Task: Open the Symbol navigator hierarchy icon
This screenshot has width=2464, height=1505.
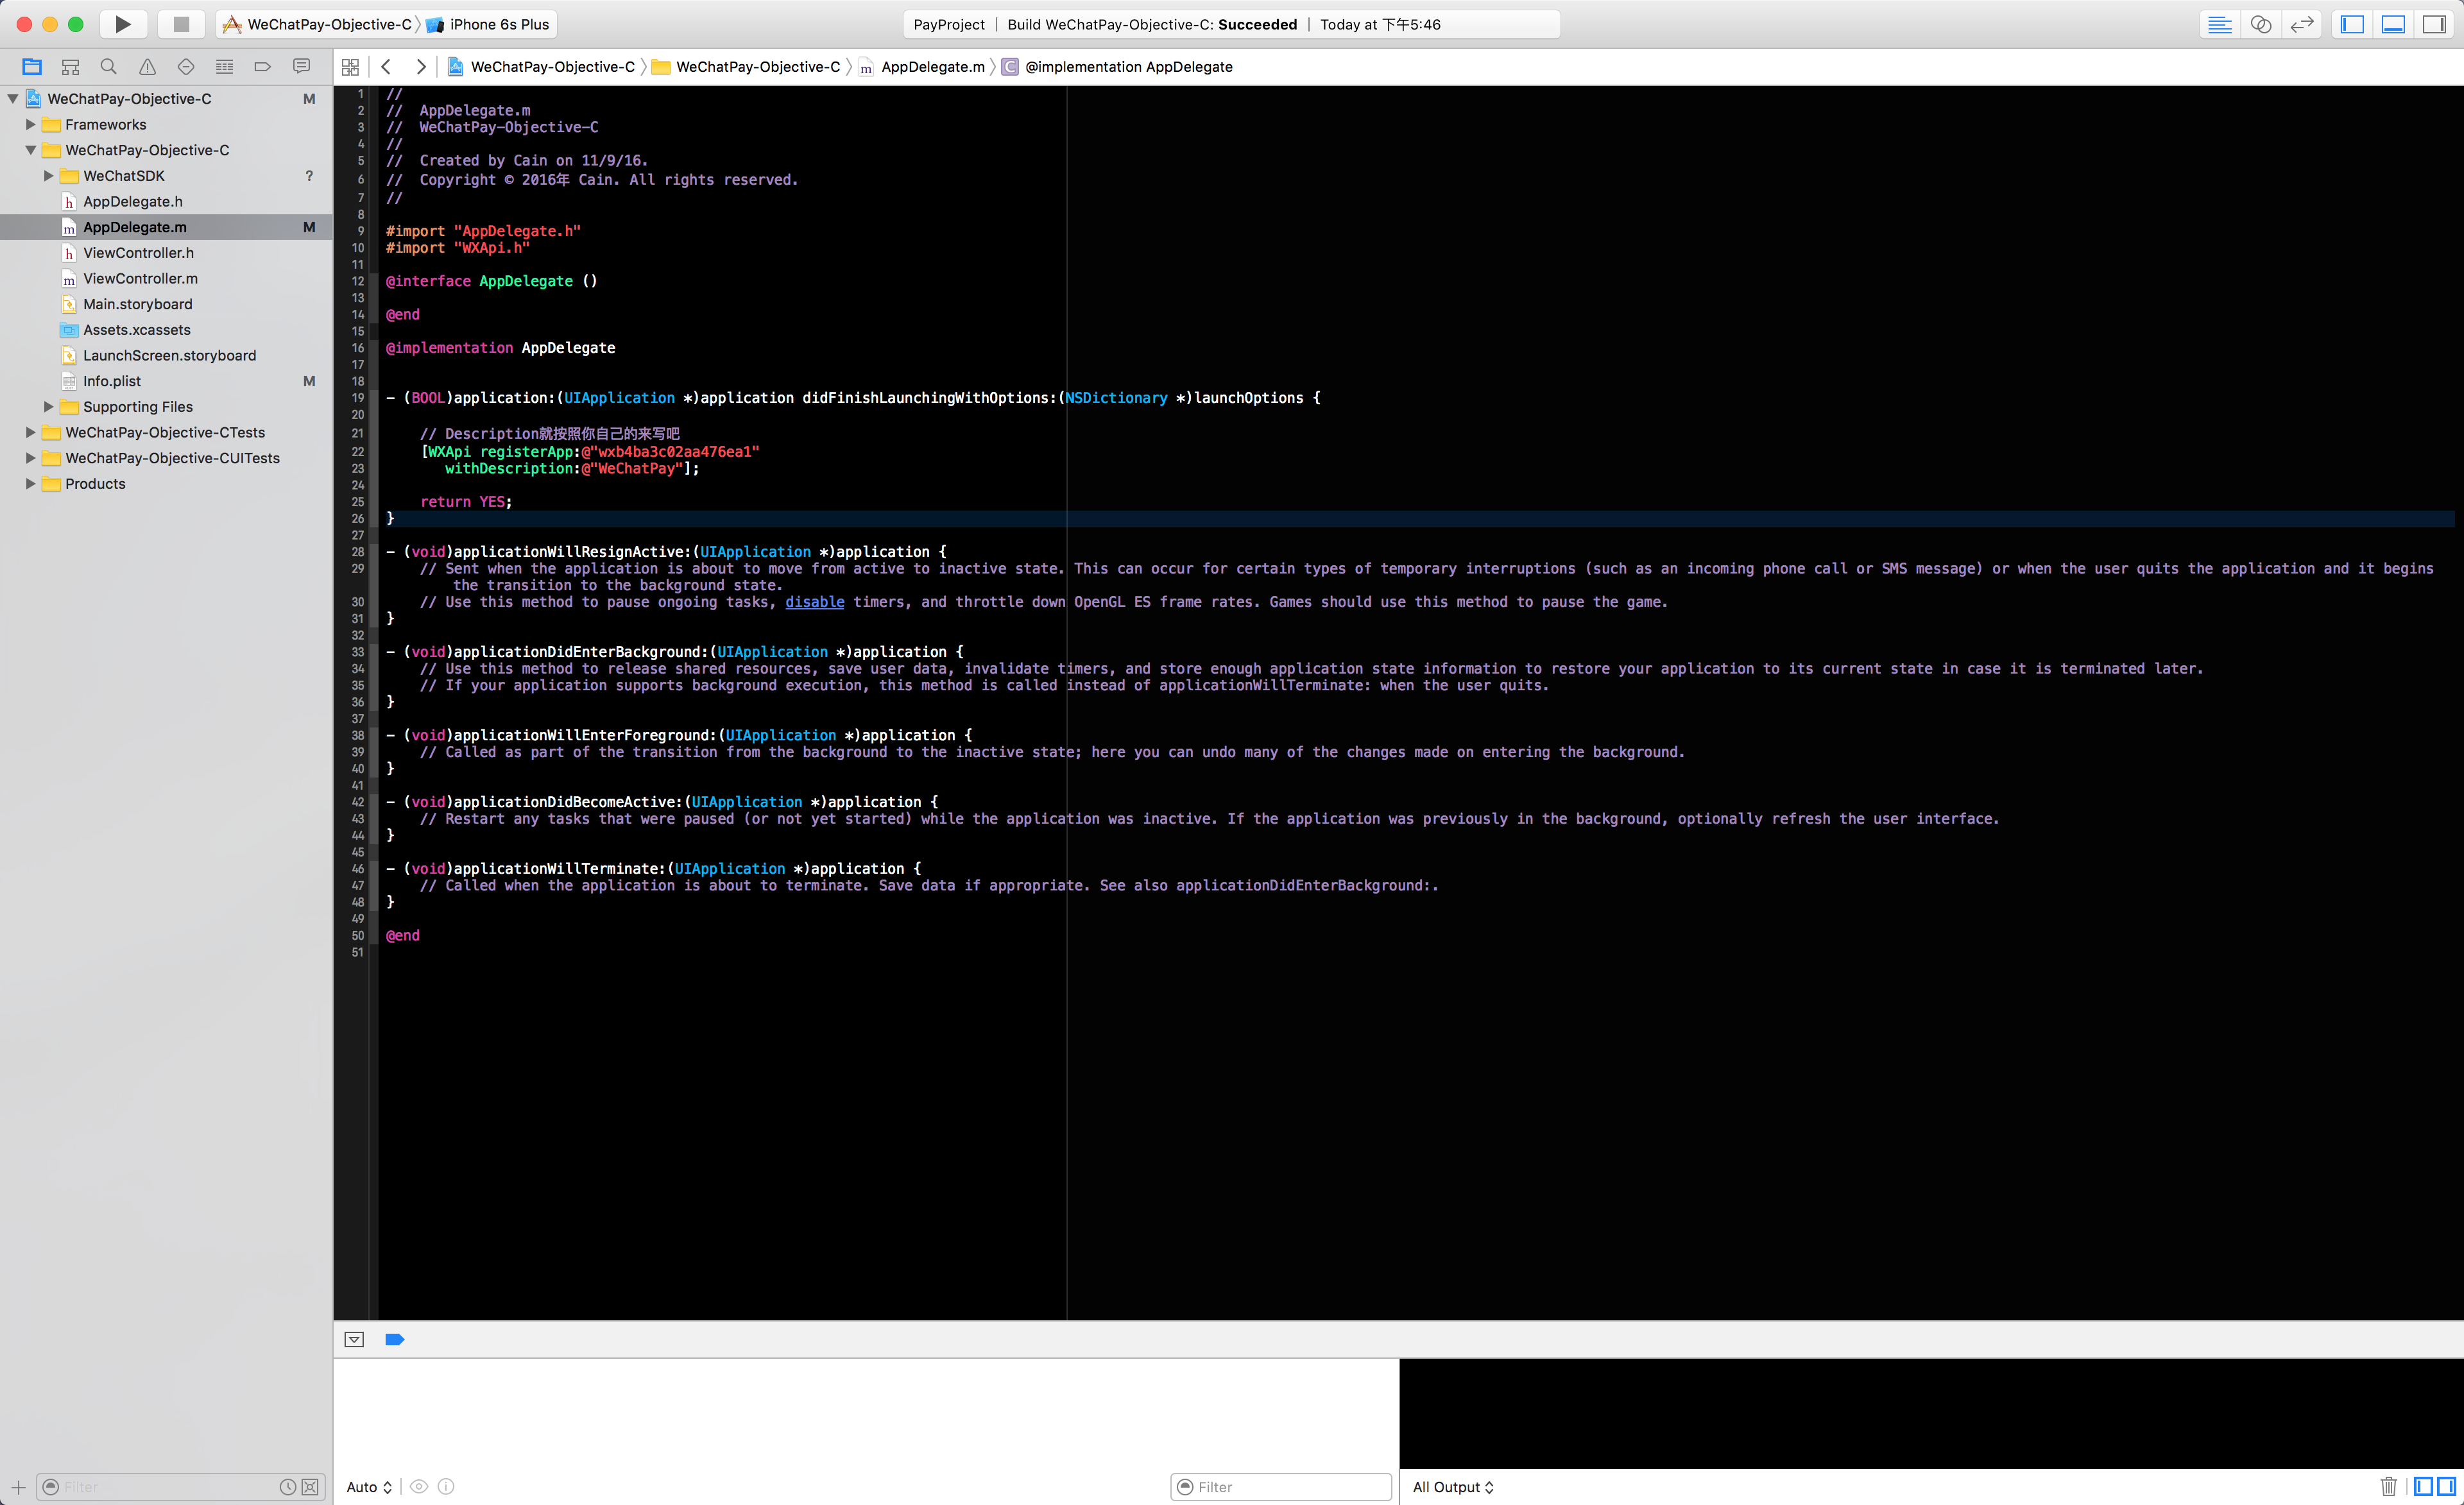Action: [x=70, y=67]
